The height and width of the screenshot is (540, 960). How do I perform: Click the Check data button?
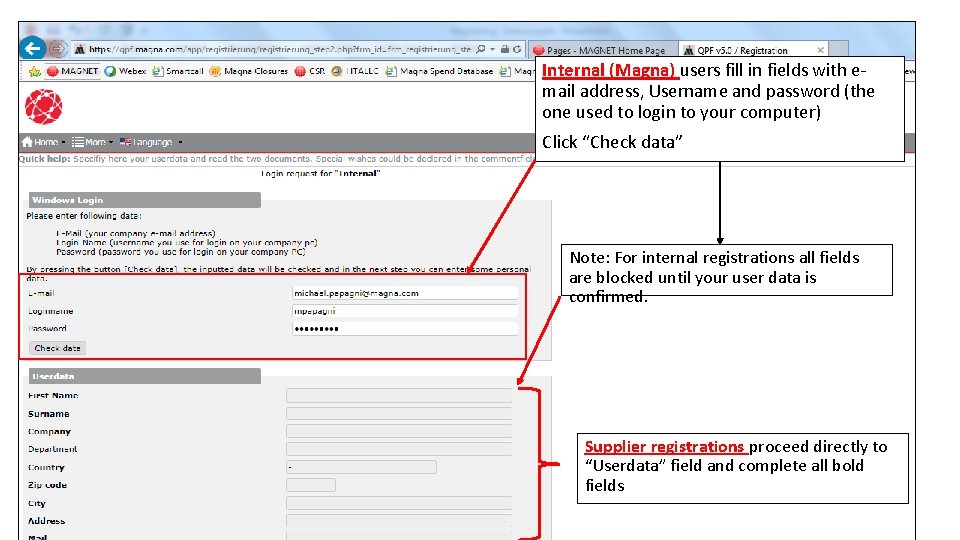point(58,348)
